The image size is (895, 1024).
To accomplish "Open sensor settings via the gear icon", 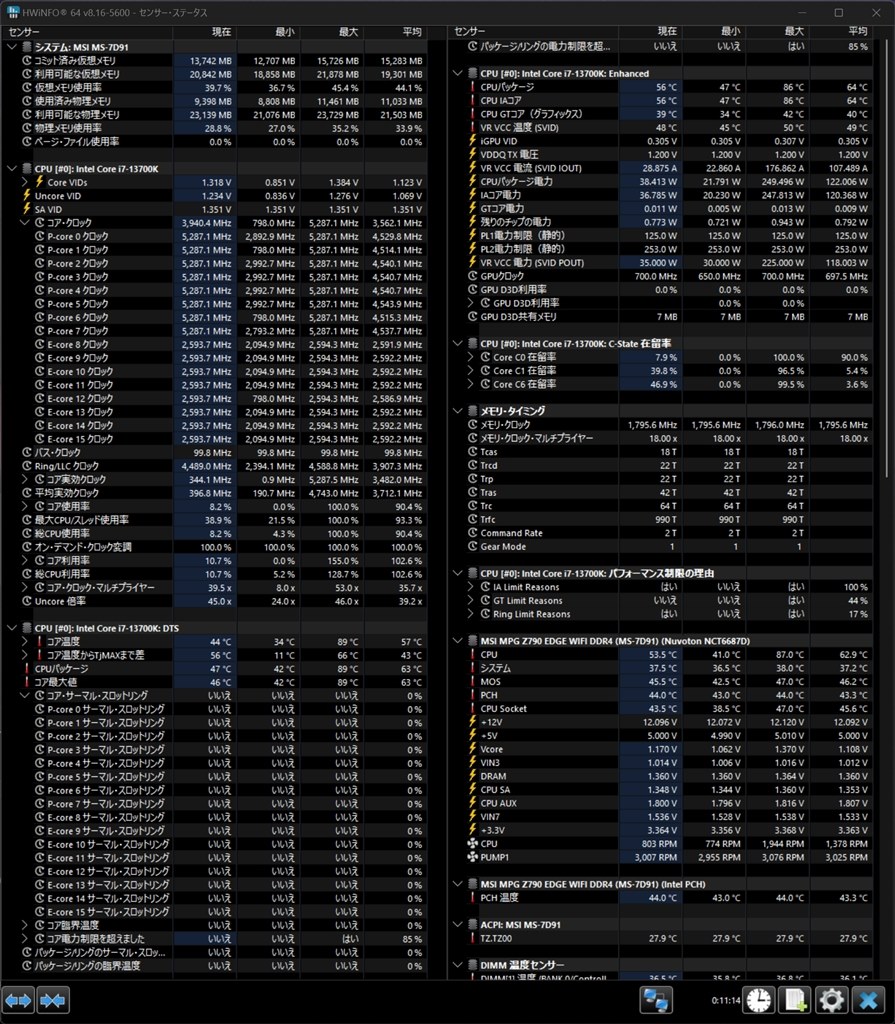I will pyautogui.click(x=832, y=1000).
